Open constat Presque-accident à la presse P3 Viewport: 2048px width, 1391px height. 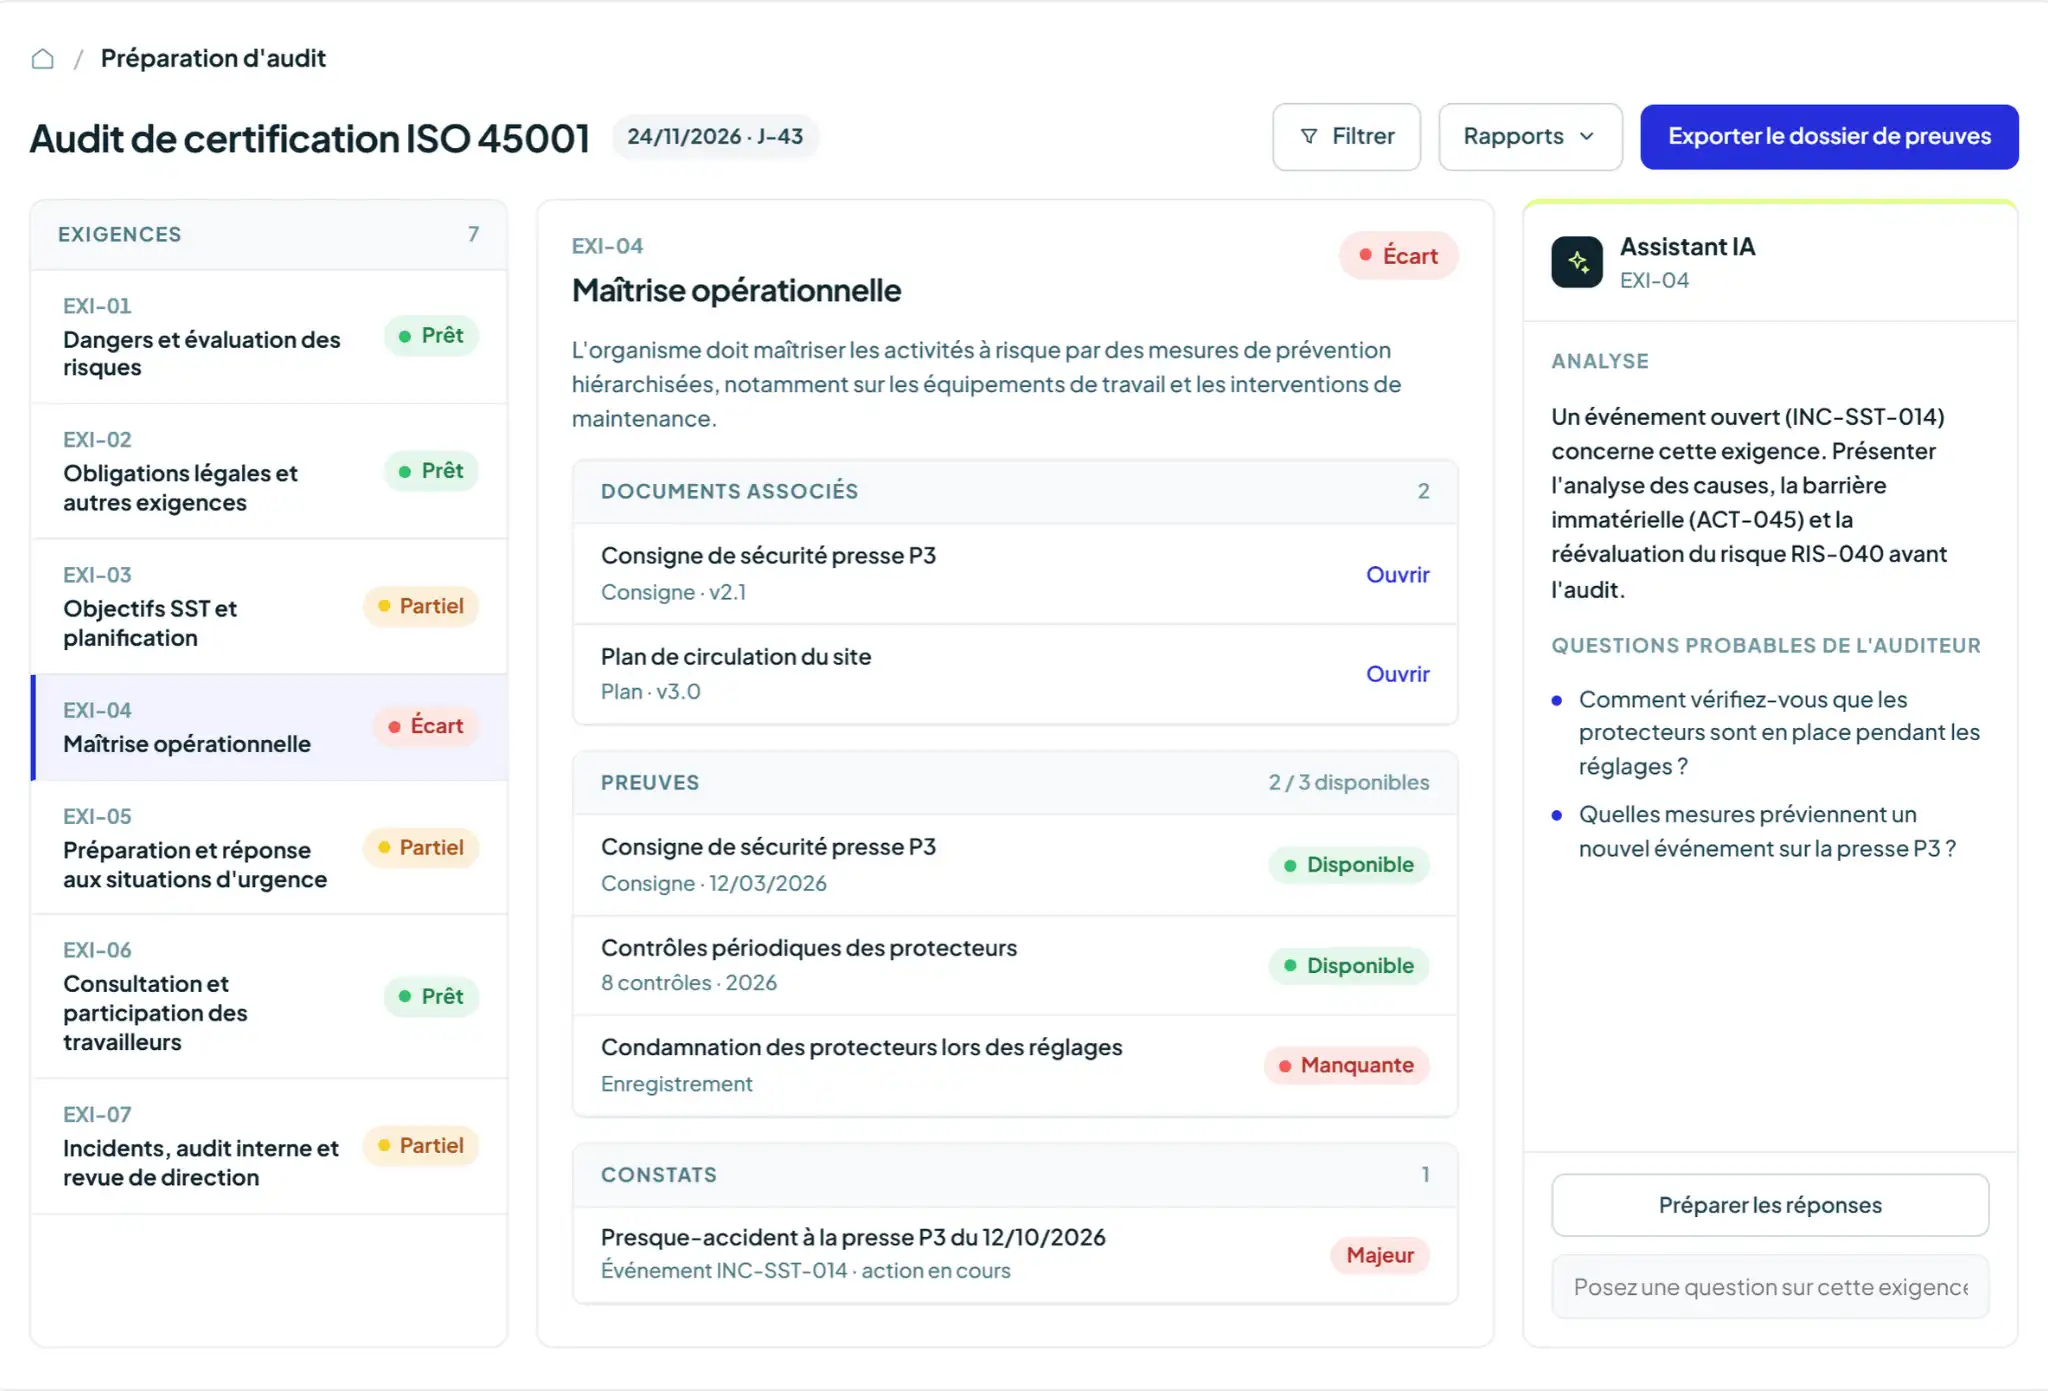coord(1014,1255)
